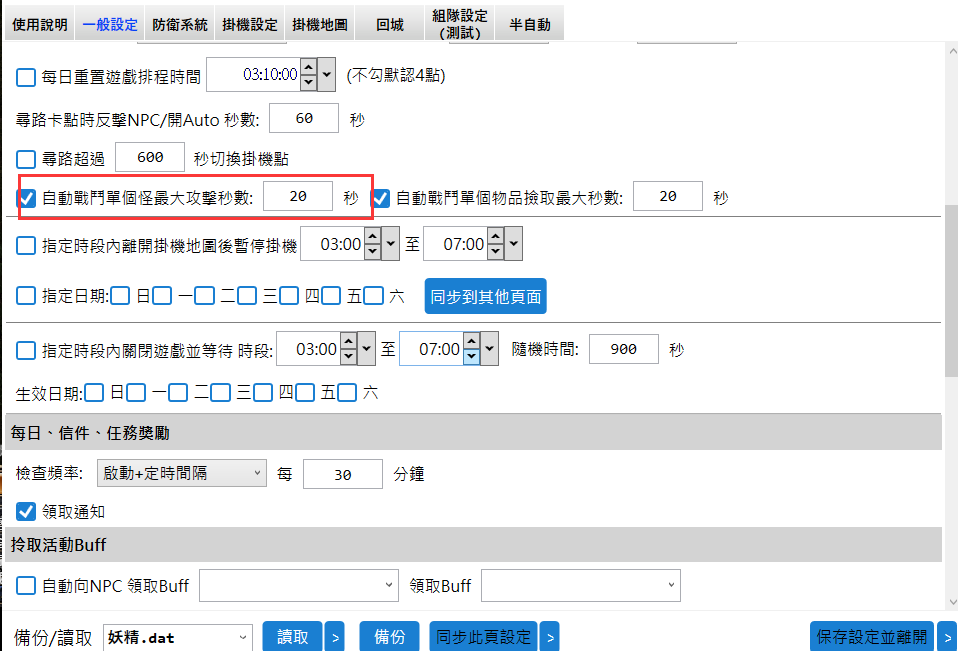Click the scrollbar down arrow
The image size is (958, 651).
click(951, 602)
